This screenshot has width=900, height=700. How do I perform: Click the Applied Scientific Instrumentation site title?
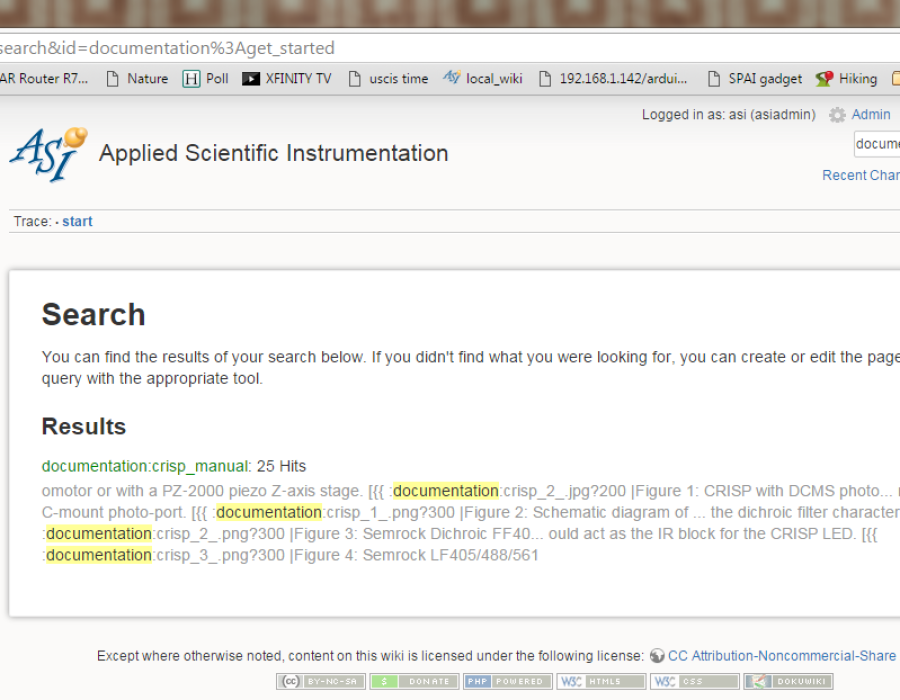(273, 153)
